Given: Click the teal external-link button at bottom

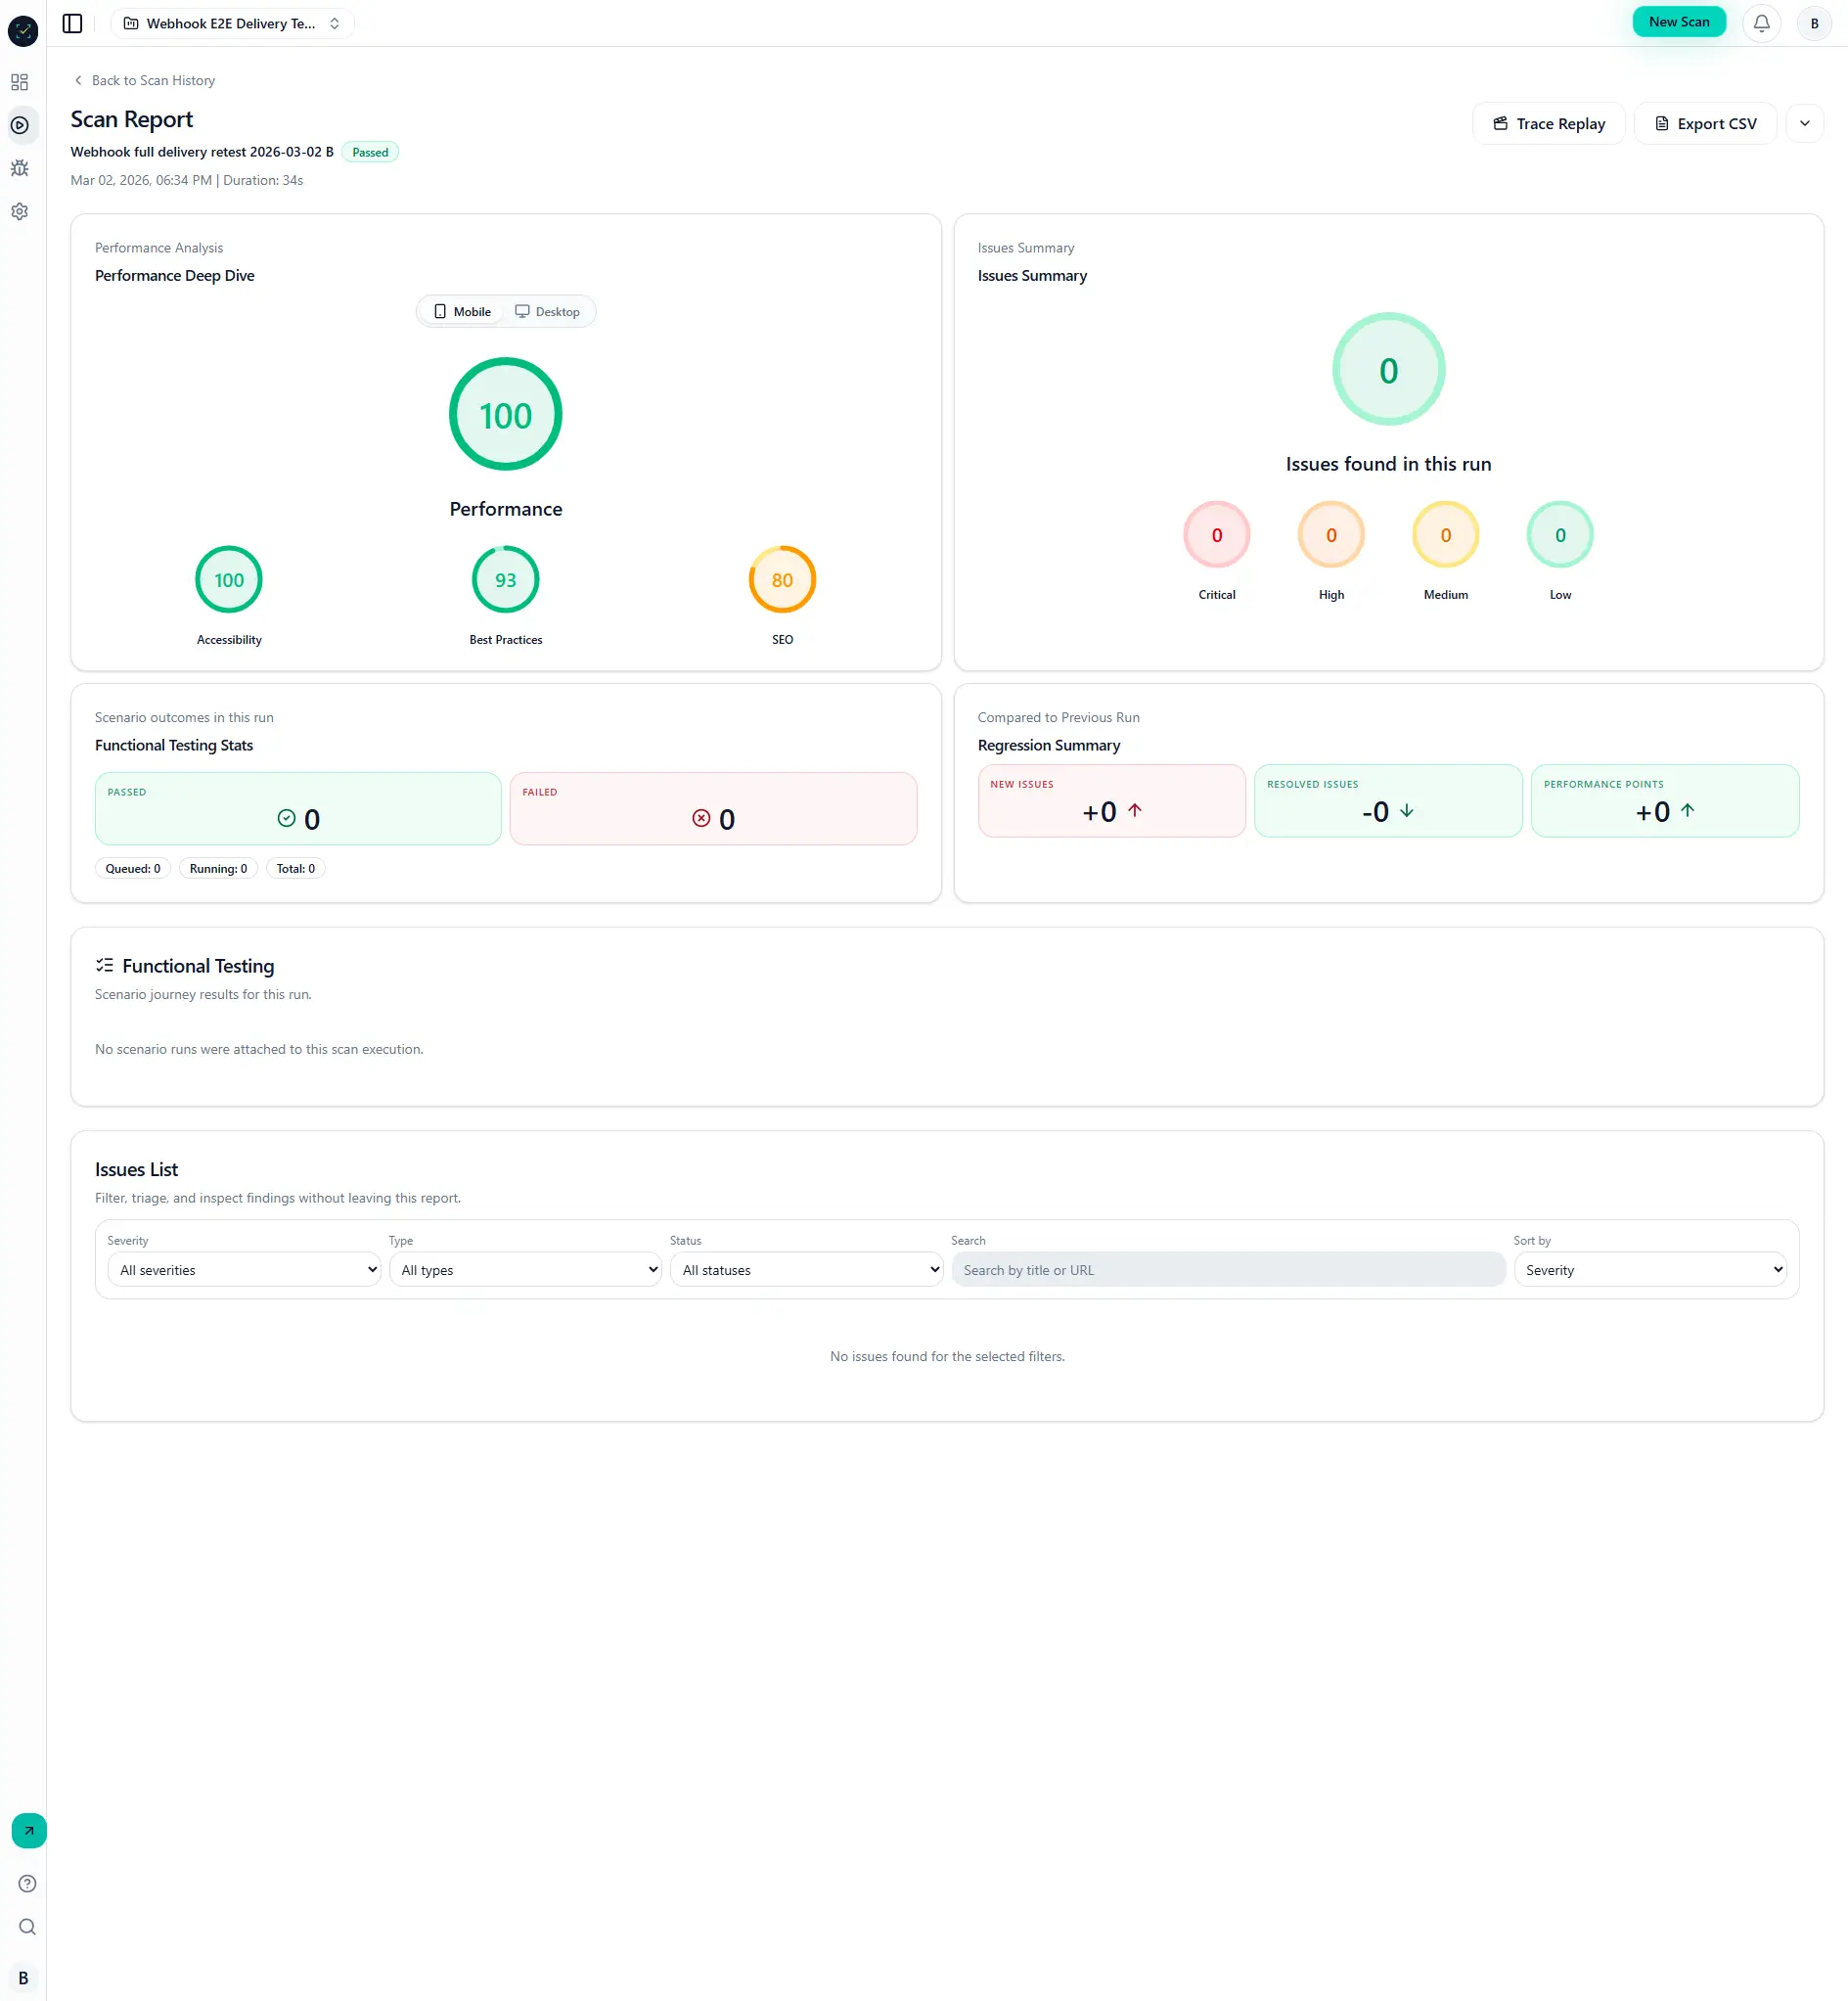Looking at the screenshot, I should (28, 1830).
